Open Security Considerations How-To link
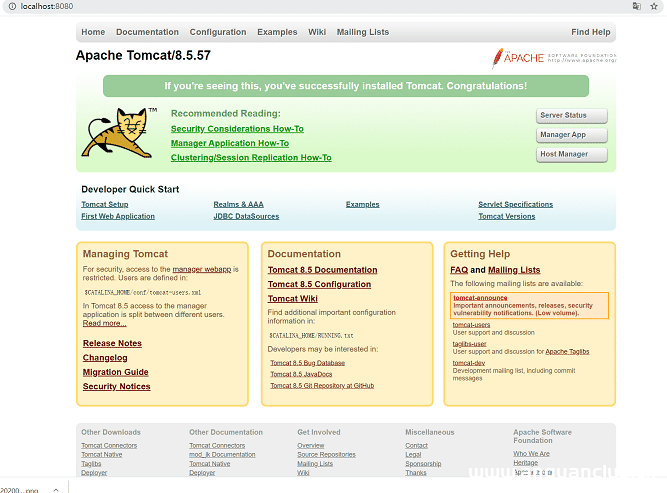The height and width of the screenshot is (493, 667). coord(237,129)
